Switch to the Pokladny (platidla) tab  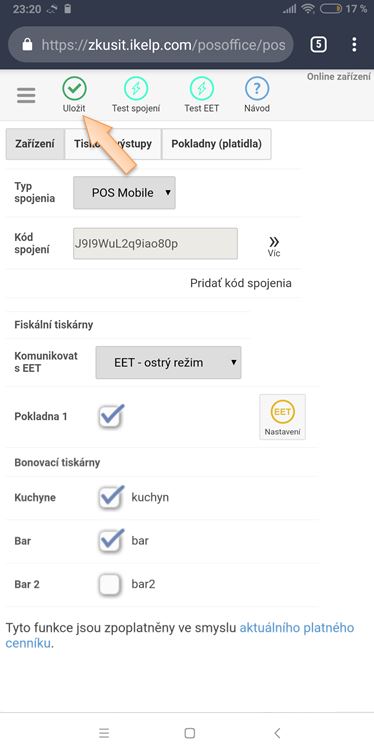[216, 144]
